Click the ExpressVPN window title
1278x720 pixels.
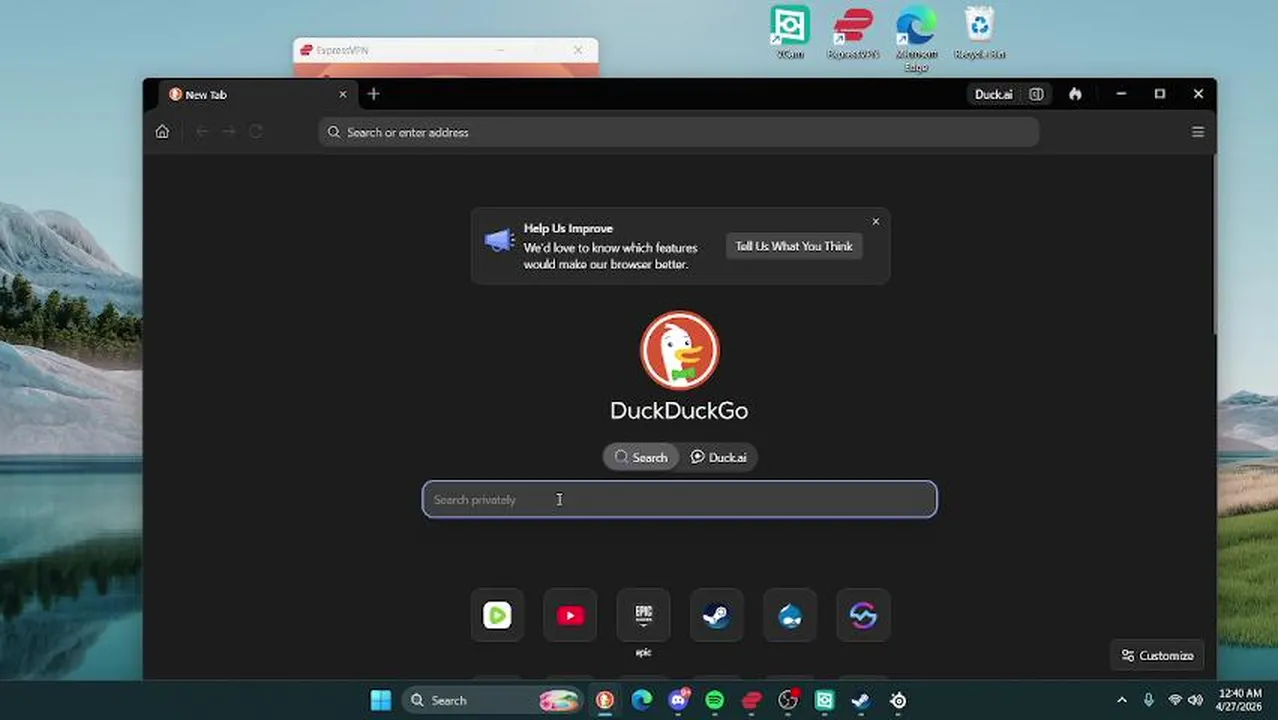point(342,50)
